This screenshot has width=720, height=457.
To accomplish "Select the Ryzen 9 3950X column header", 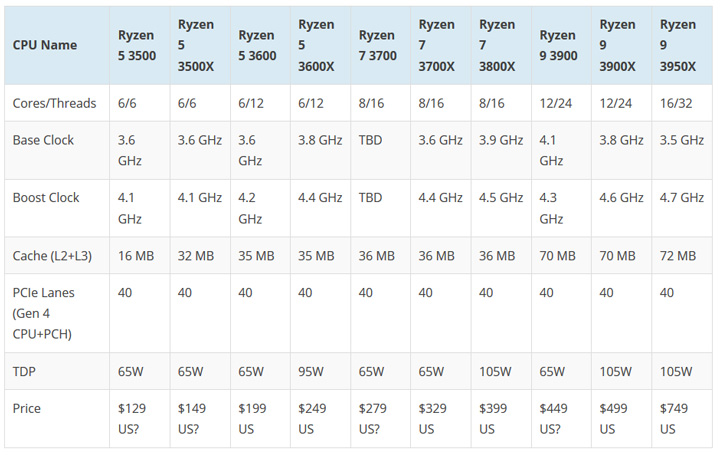I will click(682, 45).
